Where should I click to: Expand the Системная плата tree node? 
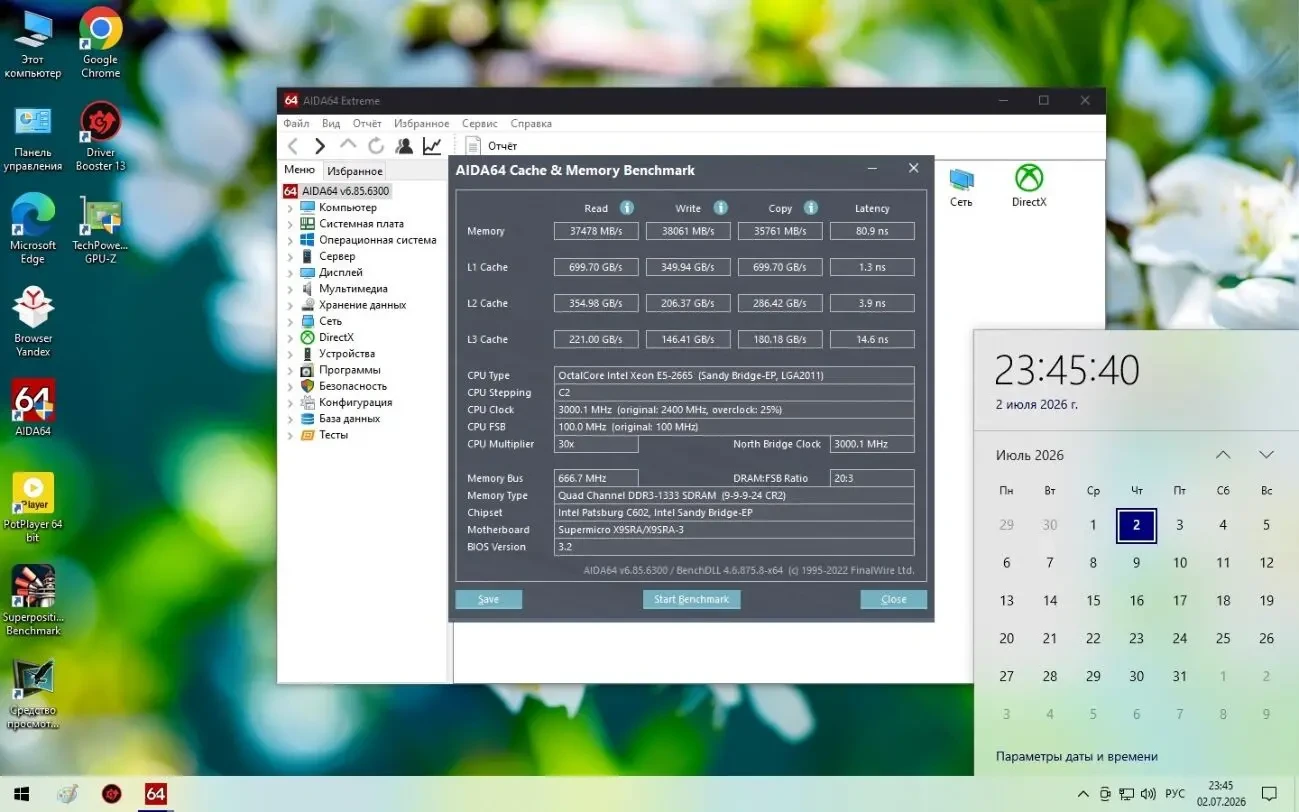pyautogui.click(x=290, y=224)
